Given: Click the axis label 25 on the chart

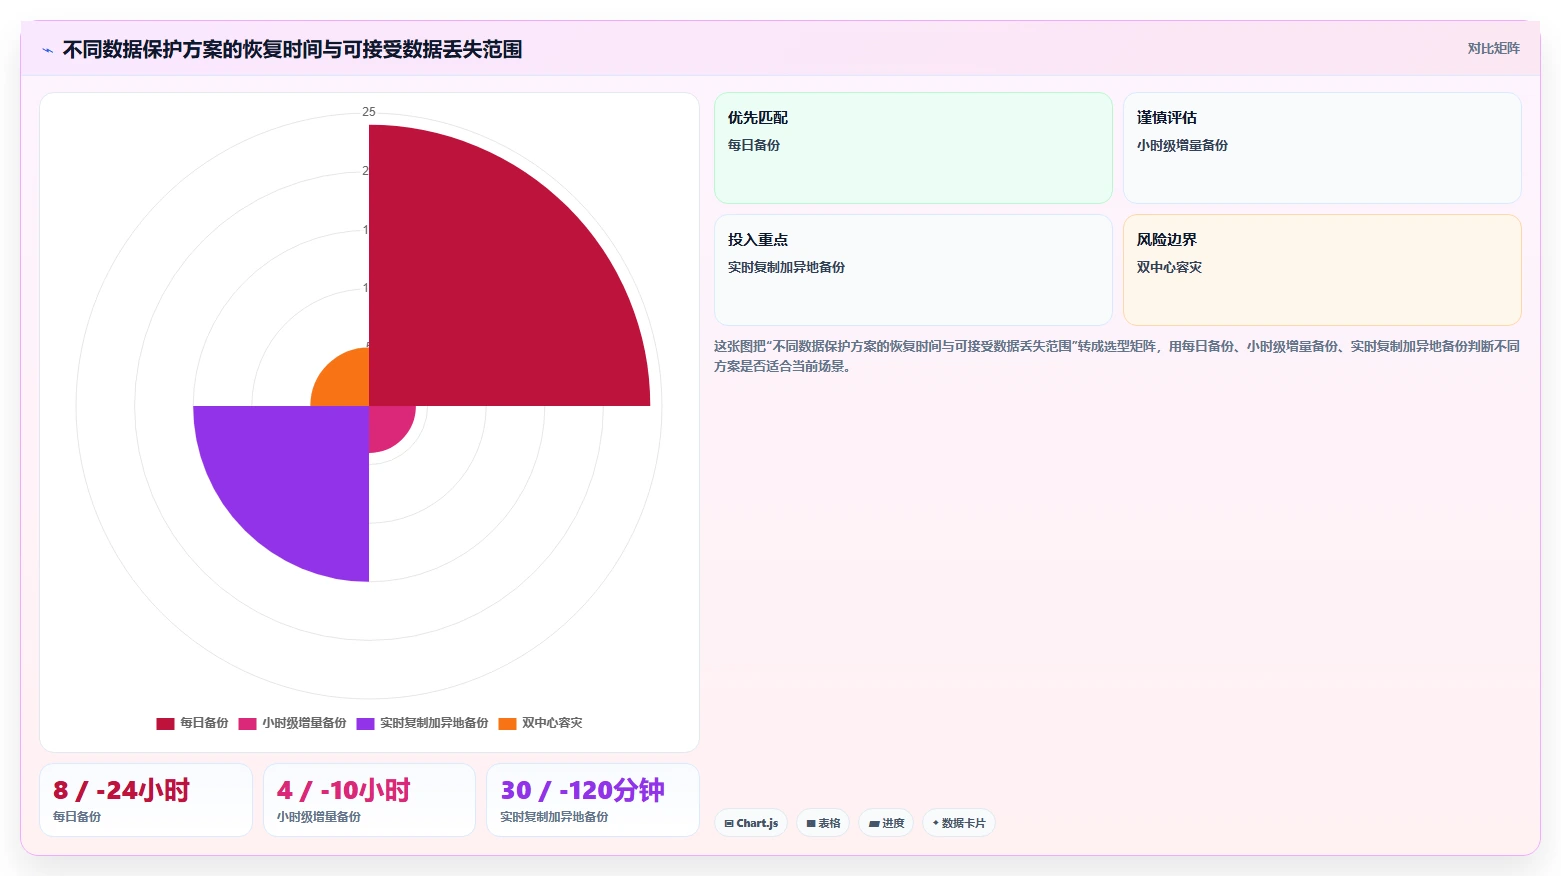Looking at the screenshot, I should [369, 112].
